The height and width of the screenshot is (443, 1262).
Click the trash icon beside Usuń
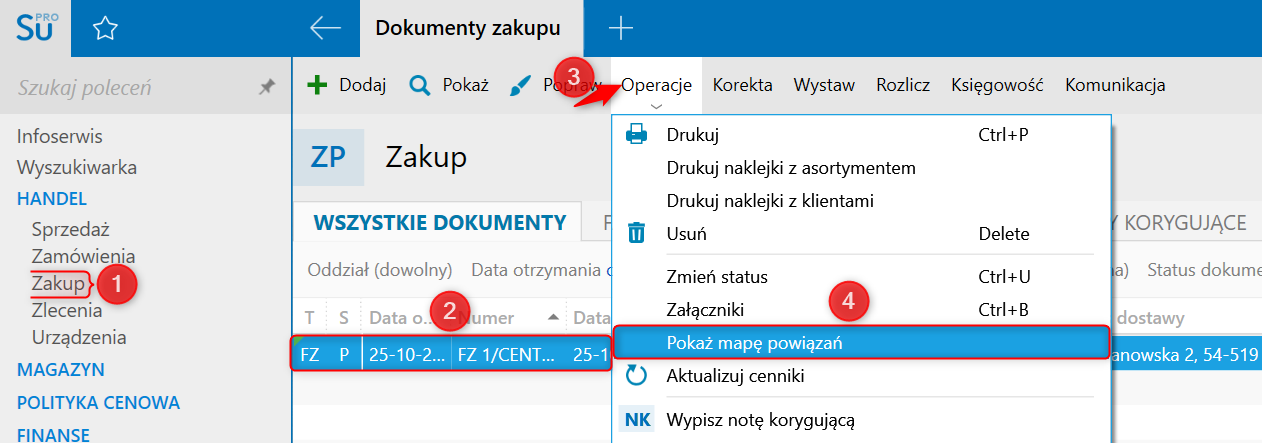(636, 234)
